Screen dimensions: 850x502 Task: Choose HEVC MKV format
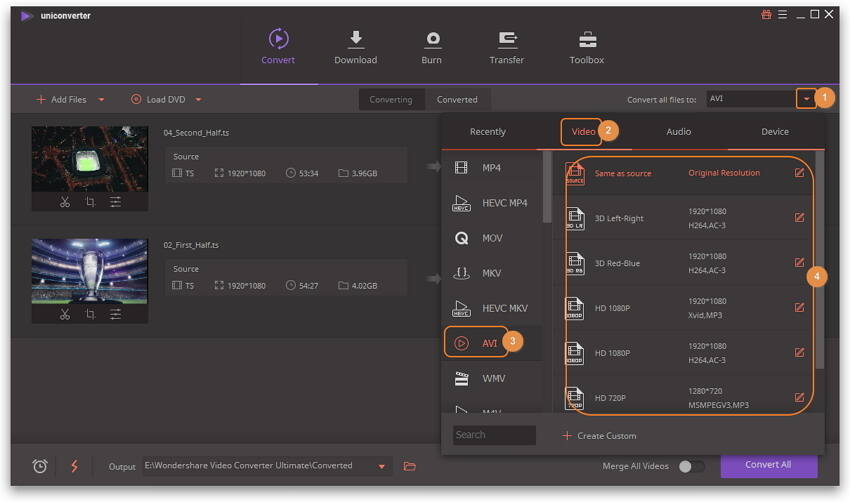click(492, 308)
